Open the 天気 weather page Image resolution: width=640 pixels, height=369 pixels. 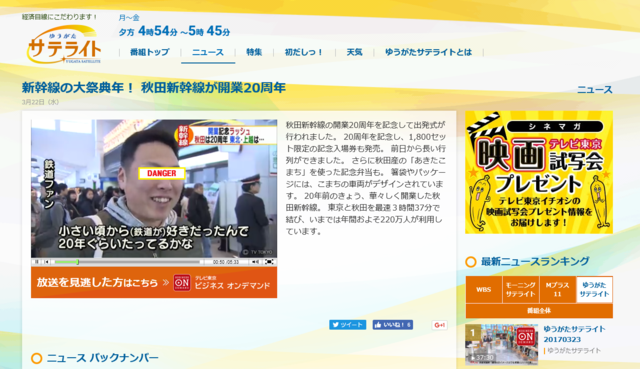354,52
